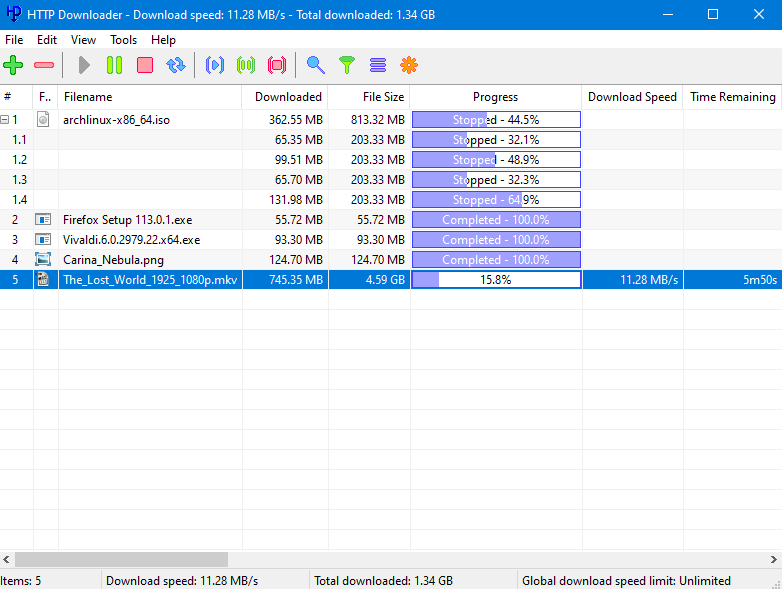Screen dimensions: 782x589
Task: Open the green funnel Filter tool
Action: coord(347,65)
